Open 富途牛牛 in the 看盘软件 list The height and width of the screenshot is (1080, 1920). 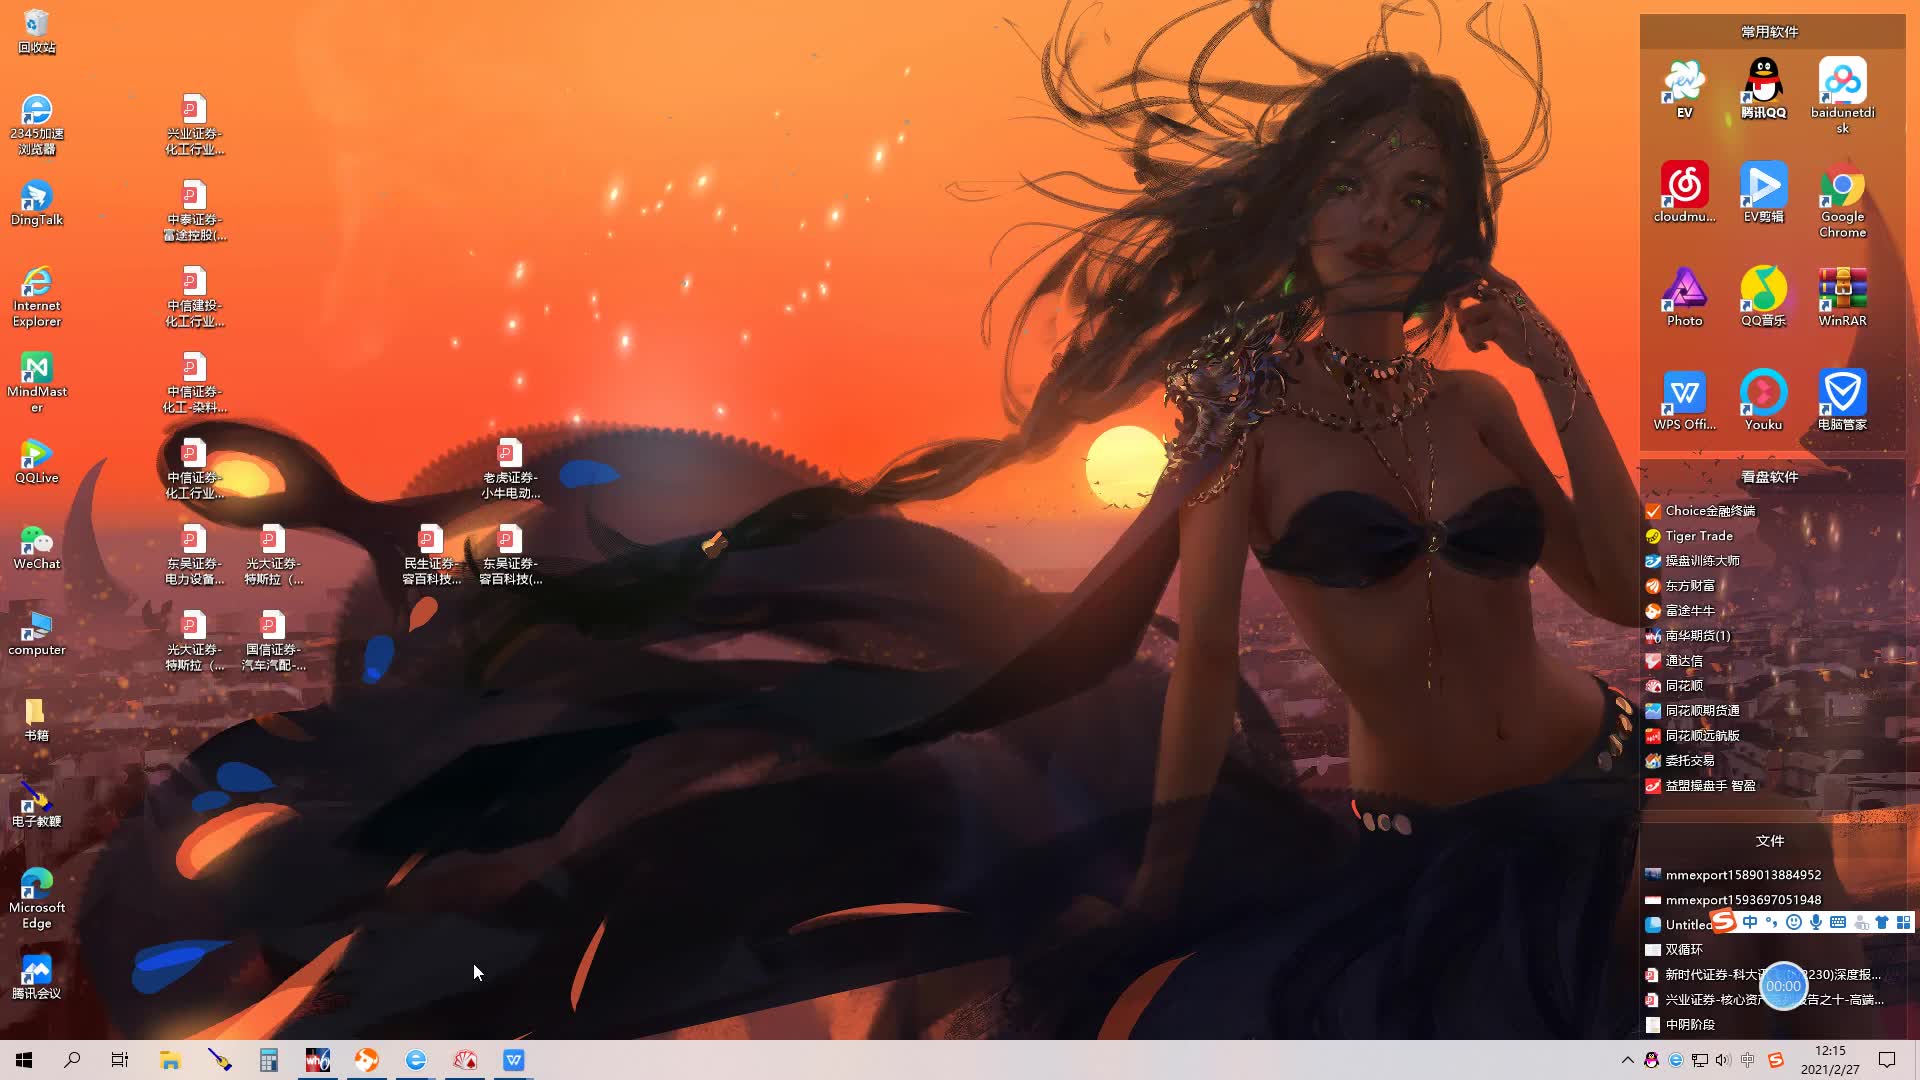coord(1680,610)
